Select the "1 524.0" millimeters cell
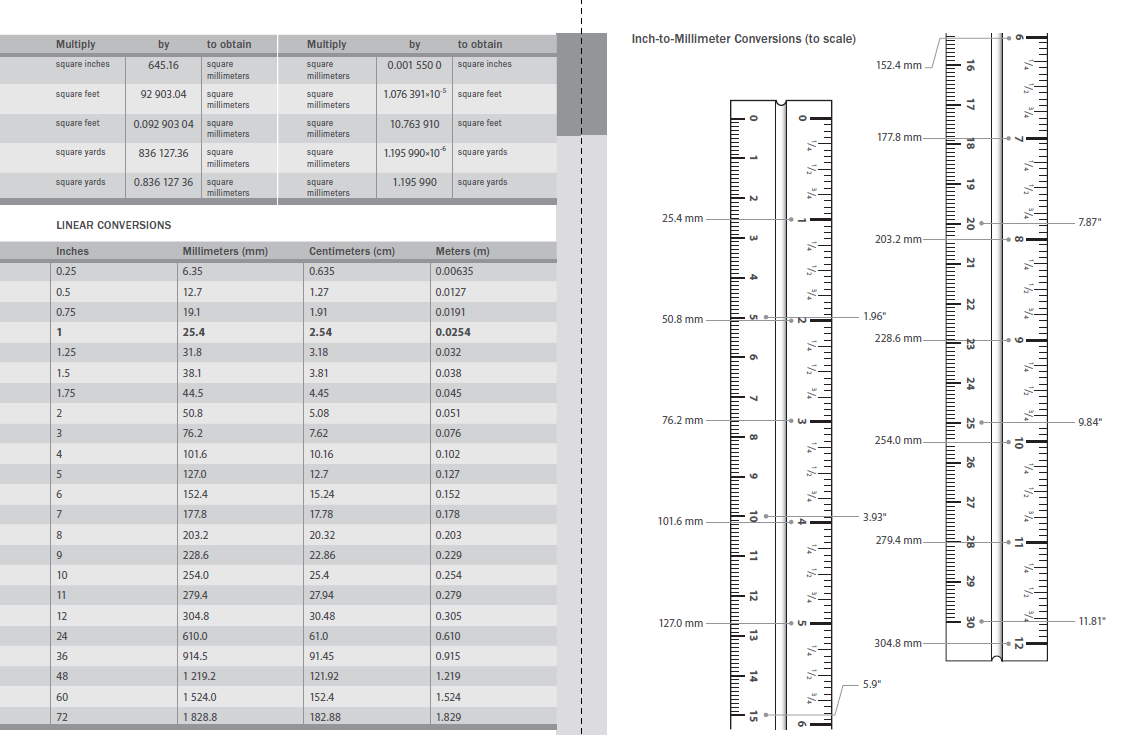Viewport: 1144px width, 735px height. 199,697
